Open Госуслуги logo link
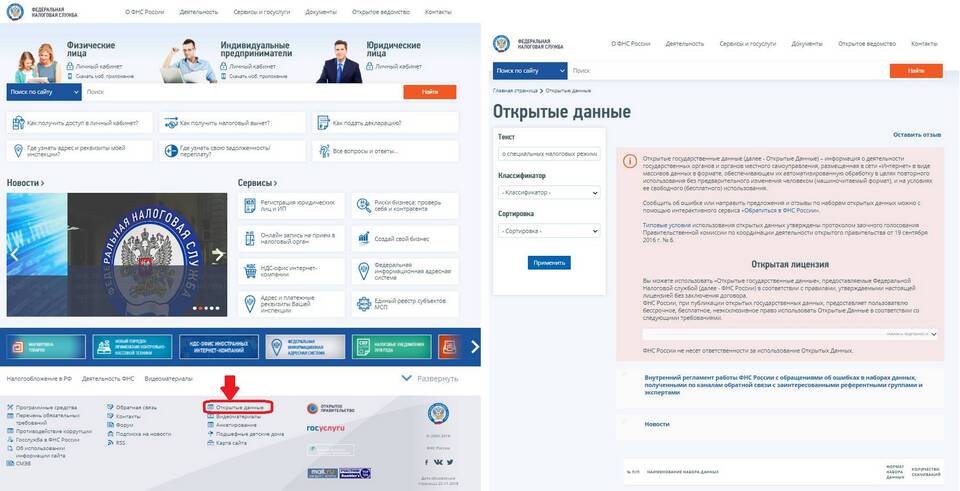The image size is (960, 491). pyautogui.click(x=326, y=428)
